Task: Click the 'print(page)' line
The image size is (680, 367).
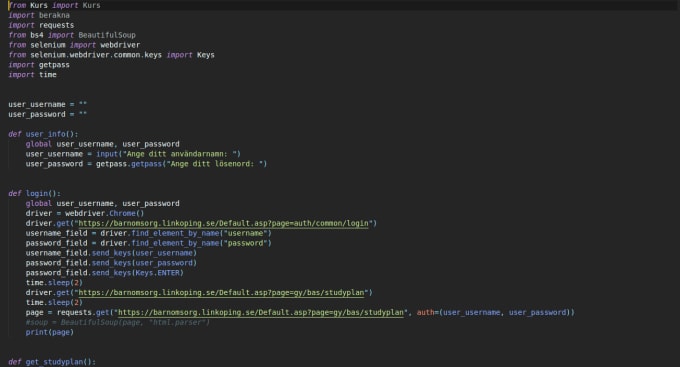Action: [50, 332]
